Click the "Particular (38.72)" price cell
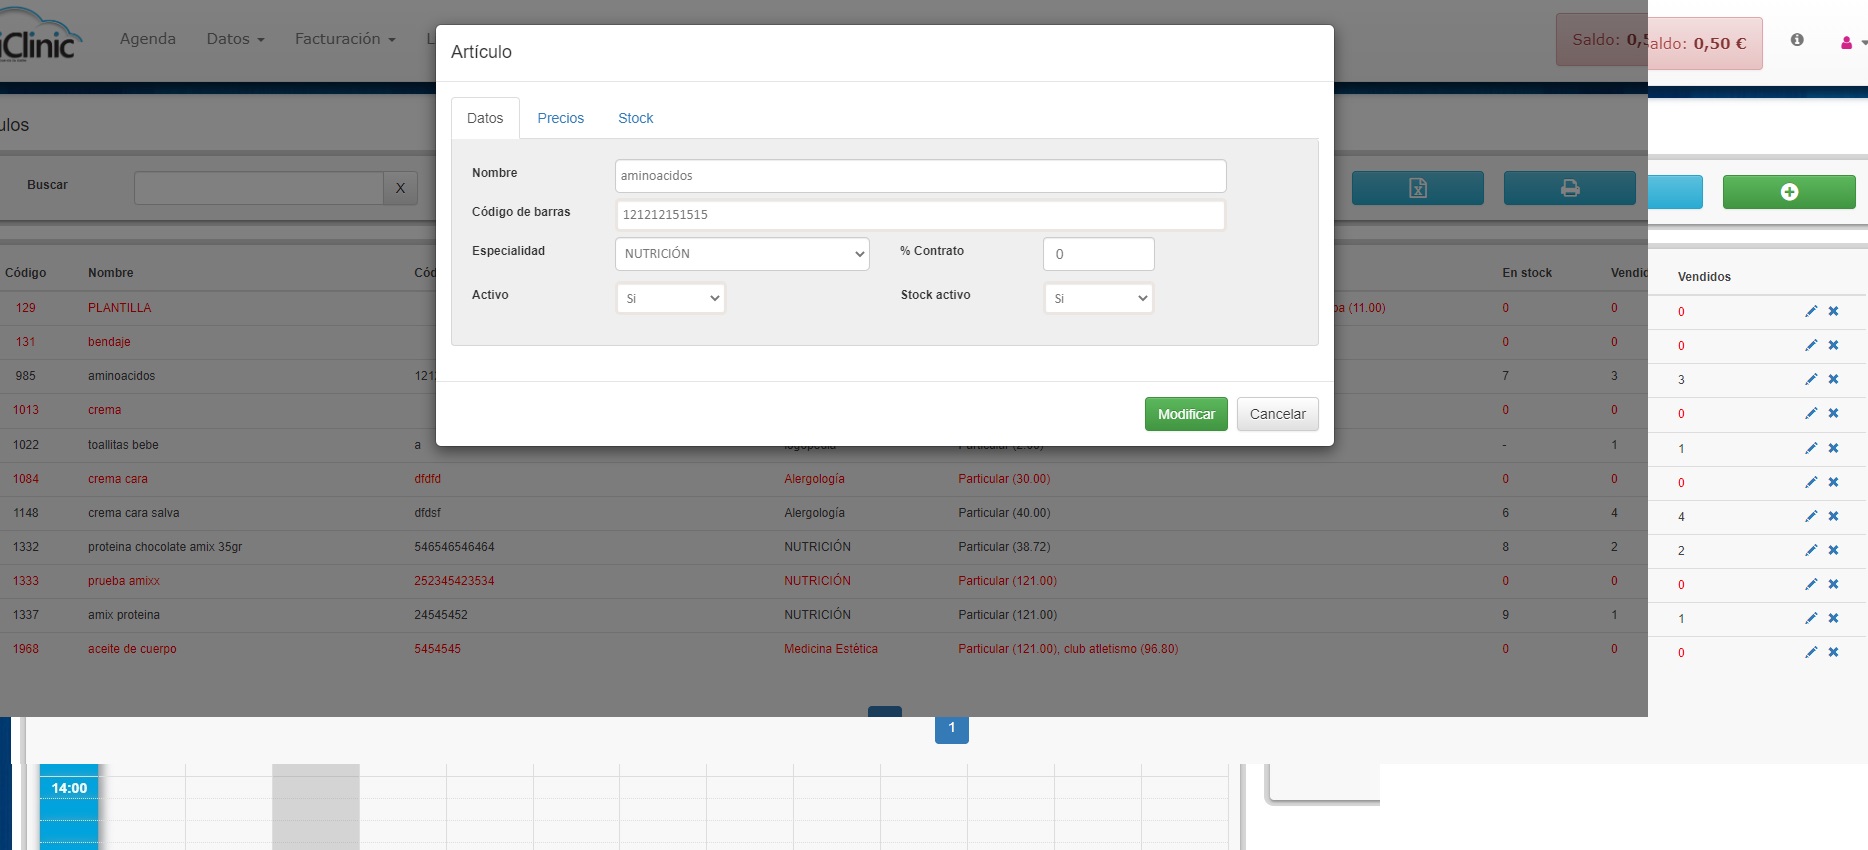 1004,547
